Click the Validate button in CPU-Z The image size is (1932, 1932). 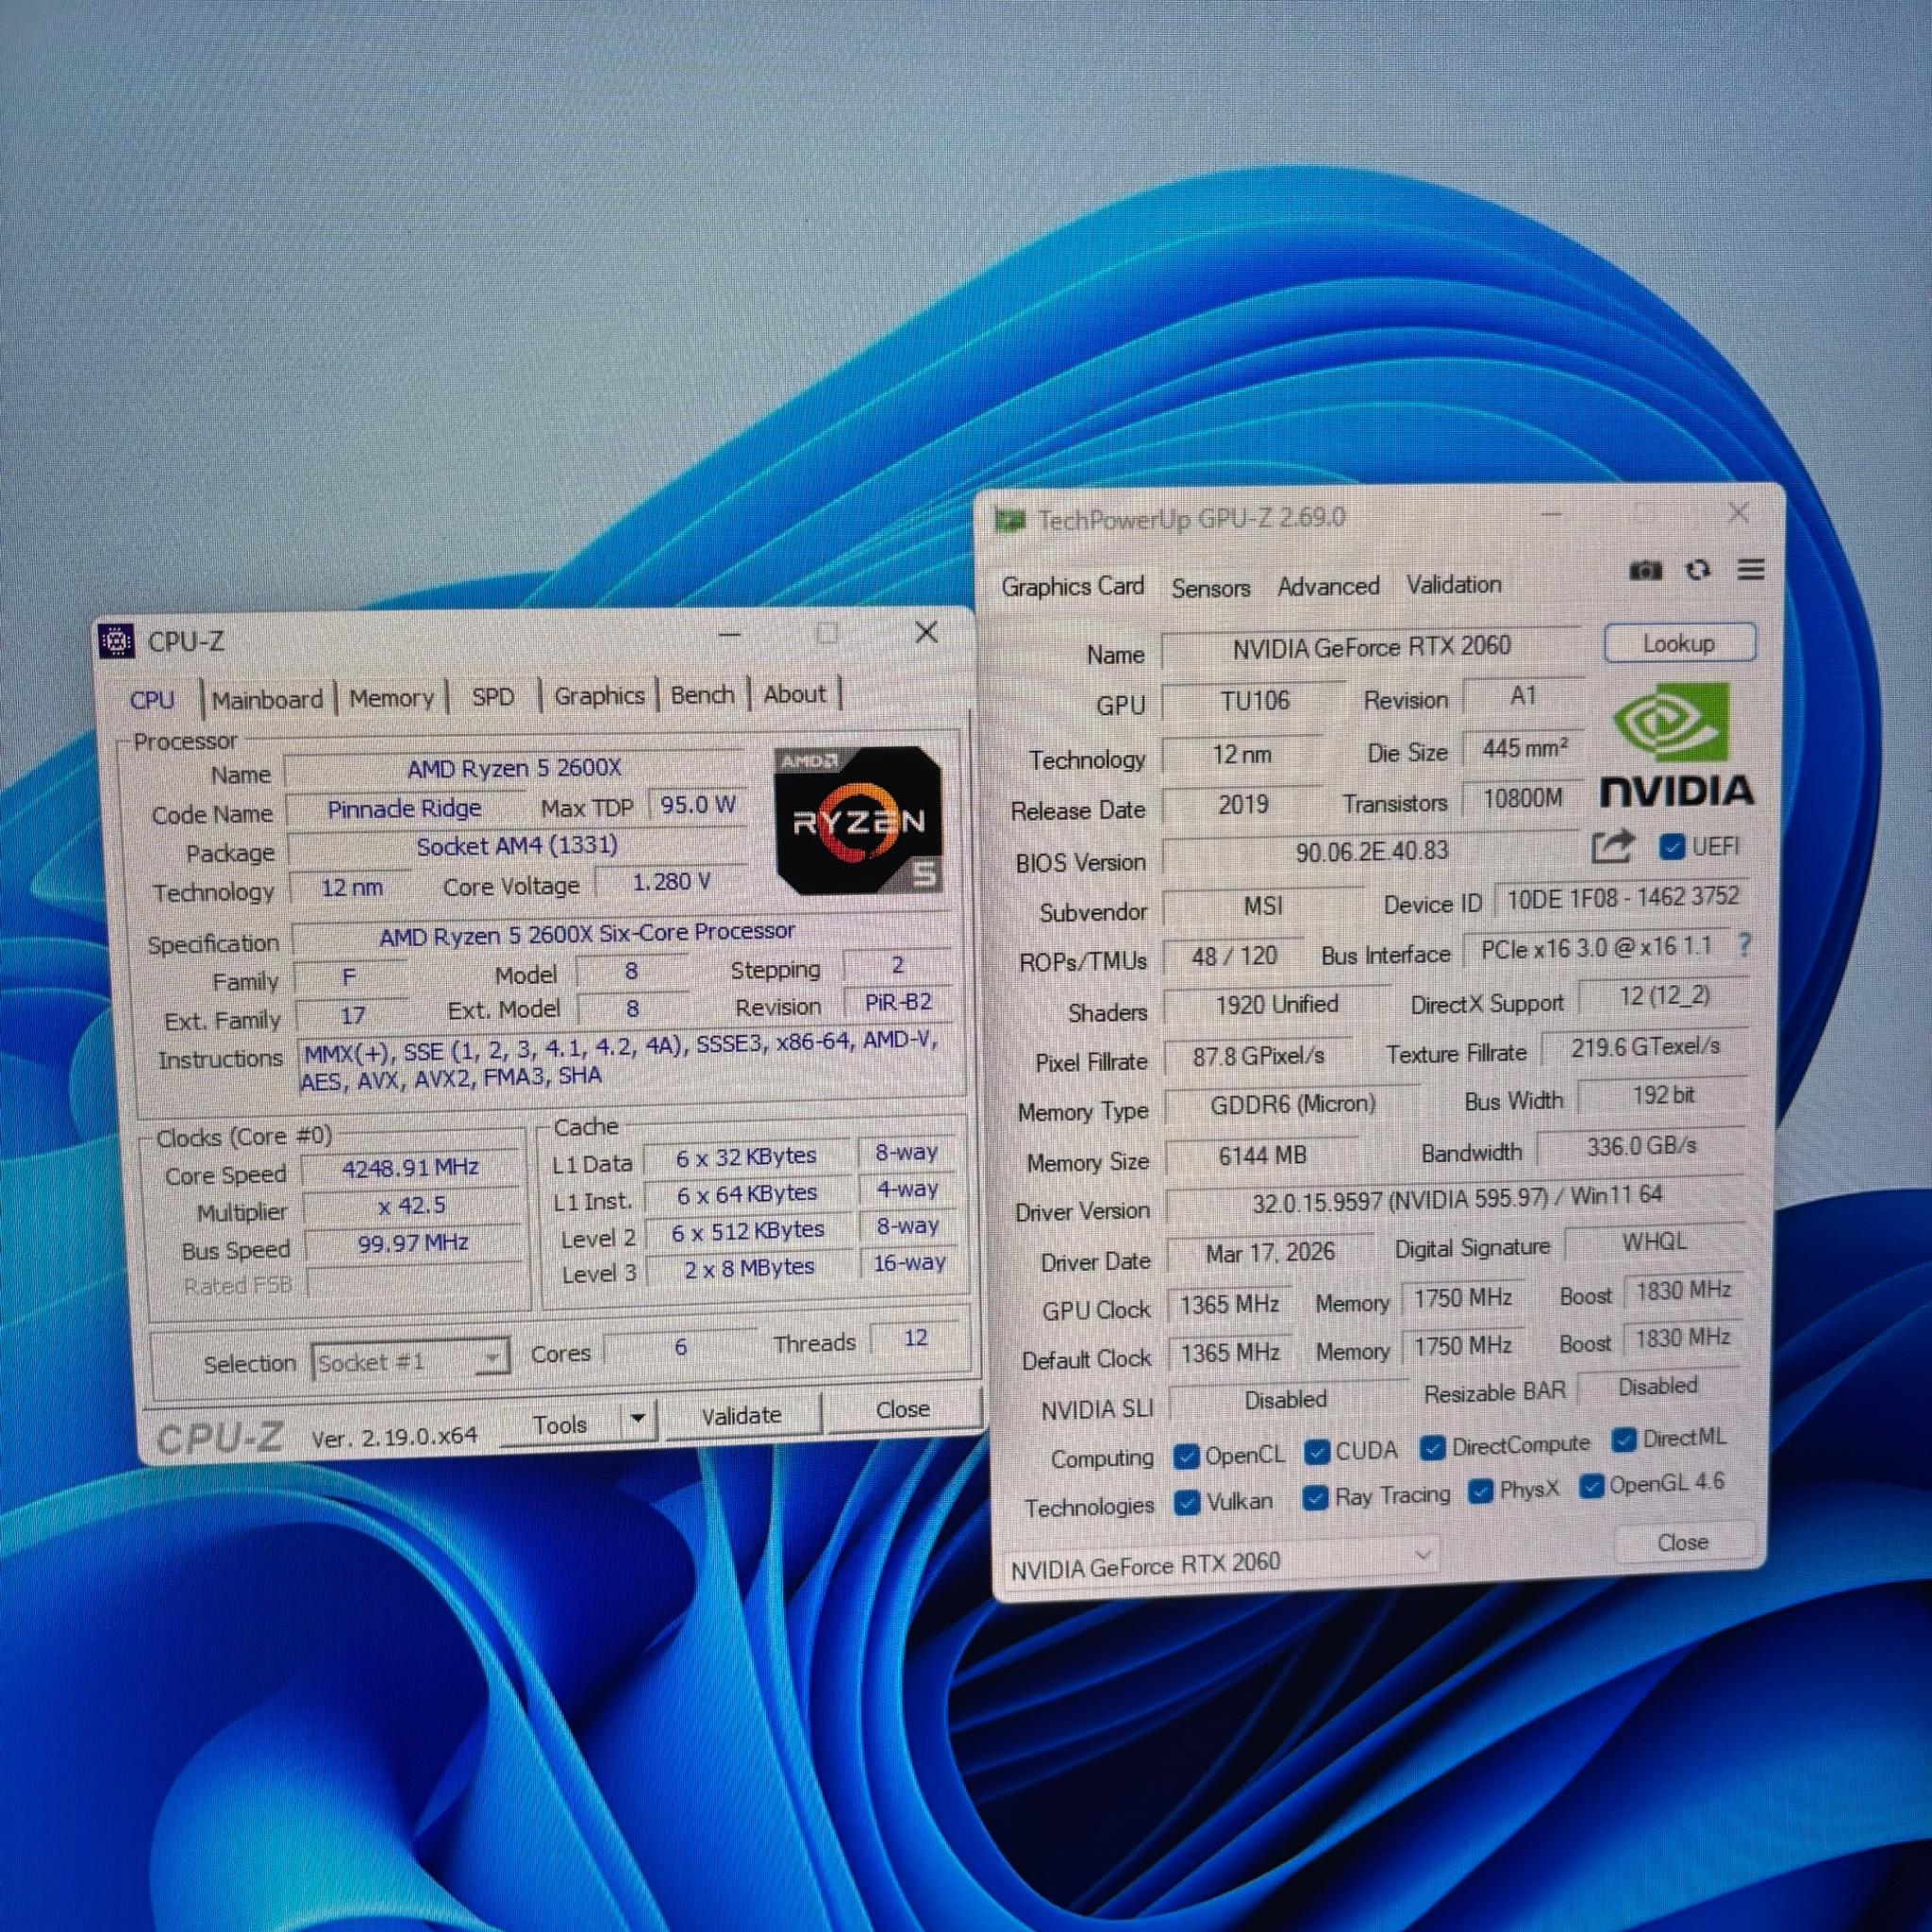(x=741, y=1415)
